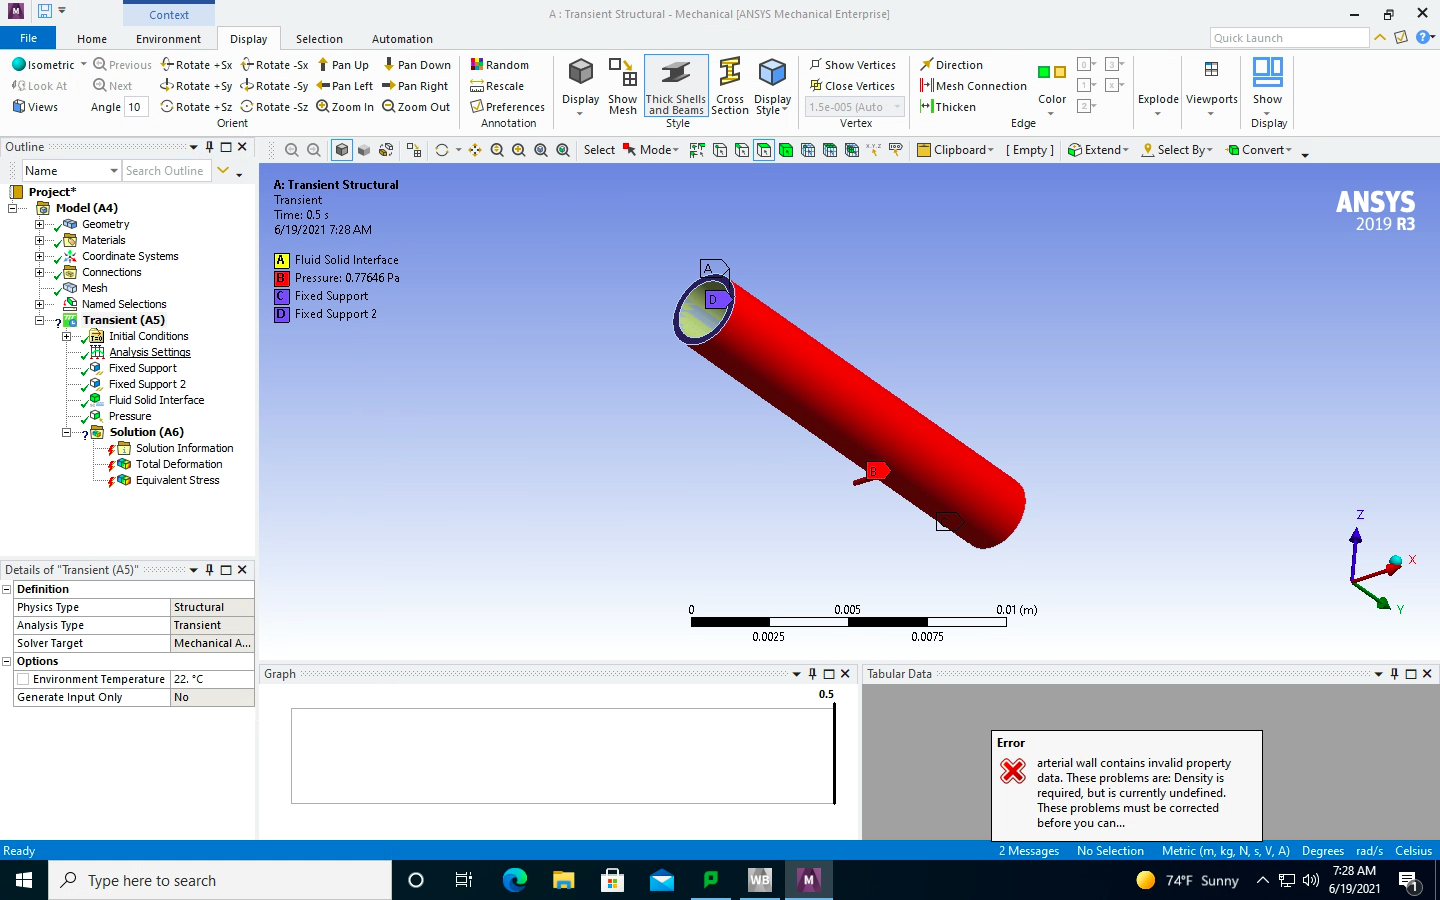Image resolution: width=1440 pixels, height=900 pixels.
Task: Open the Name filter dropdown in Outline
Action: tap(114, 171)
